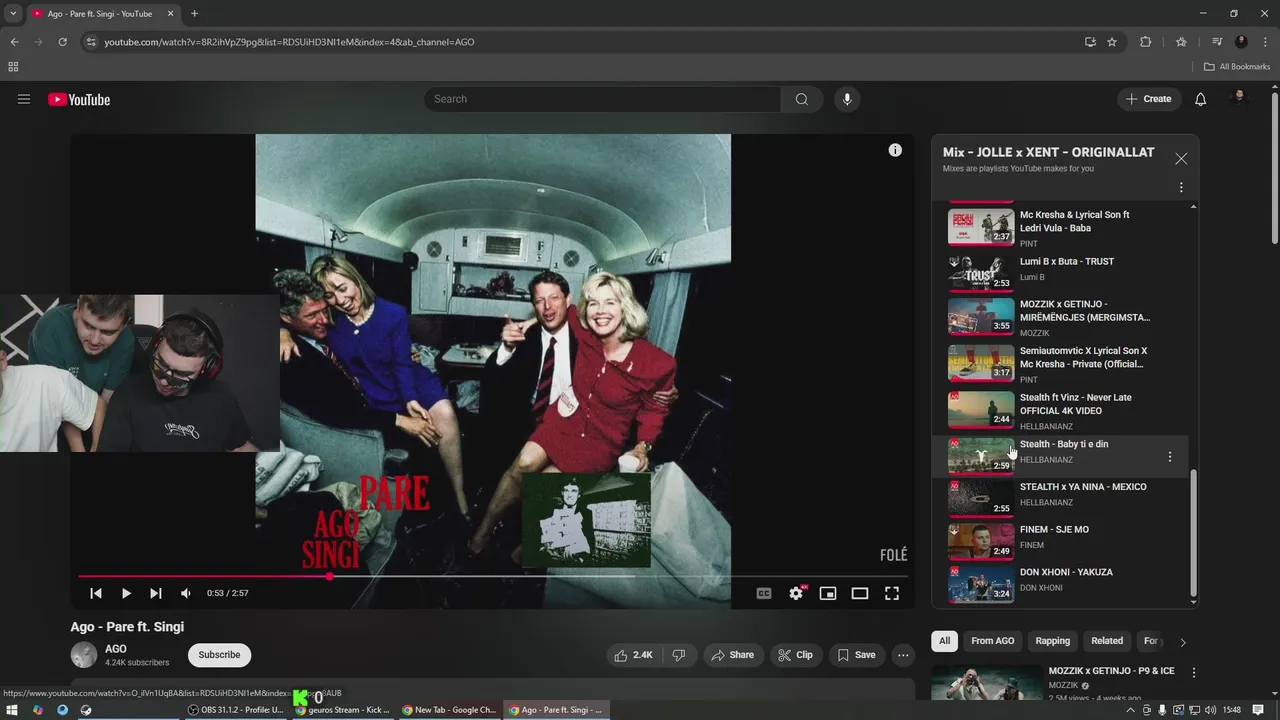The image size is (1280, 720).
Task: Open options for Stealth - Baby ti e din
Action: click(x=1170, y=457)
